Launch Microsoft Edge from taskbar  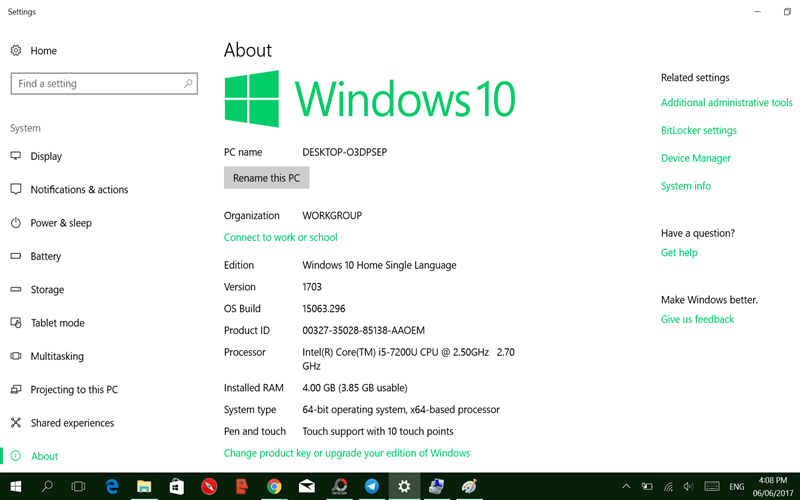coord(111,486)
